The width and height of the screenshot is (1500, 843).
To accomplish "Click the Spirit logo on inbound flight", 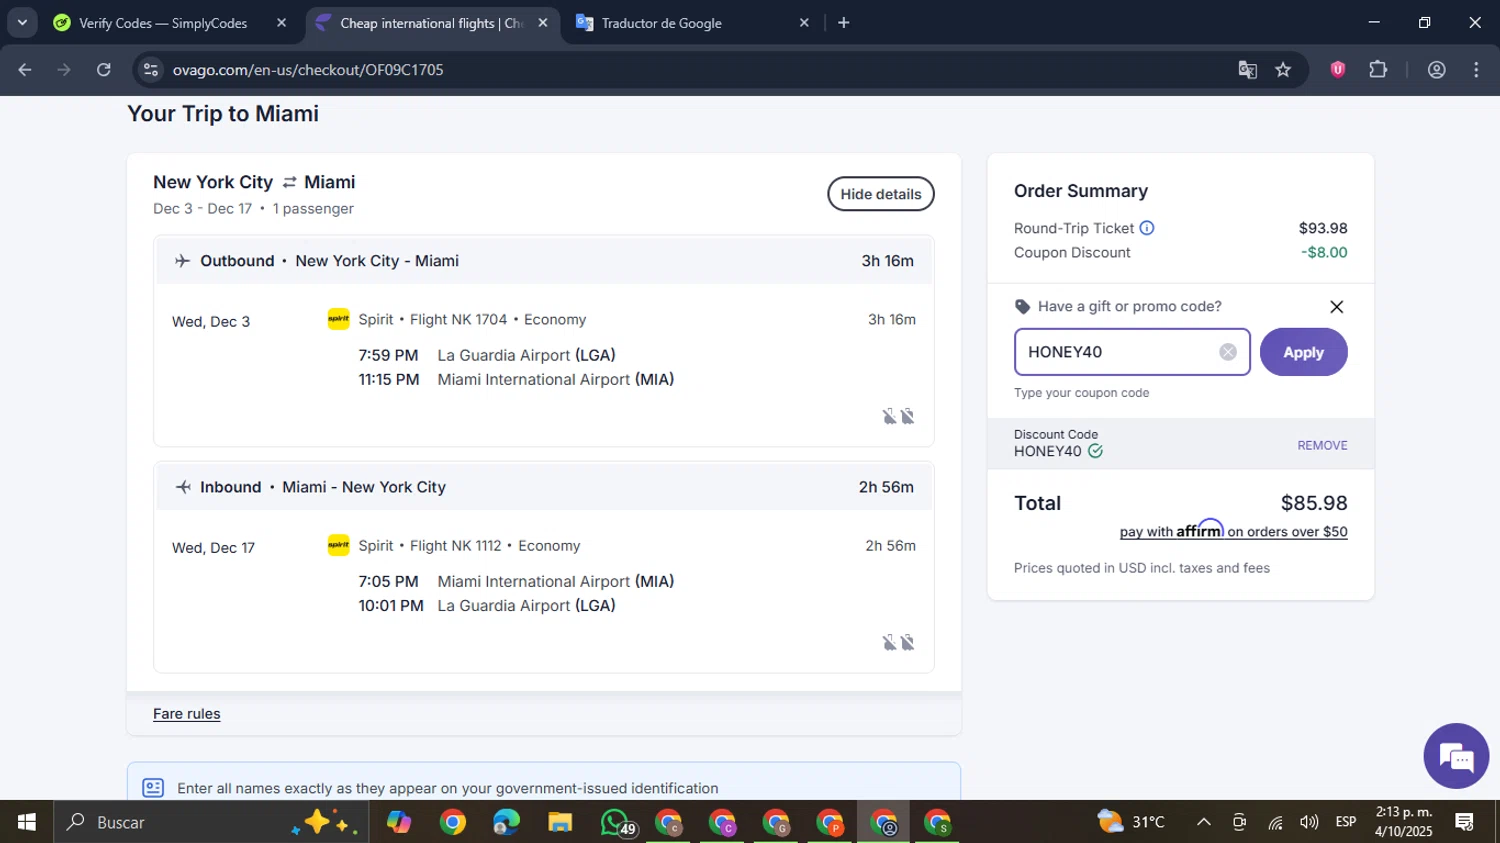I will click(x=339, y=545).
